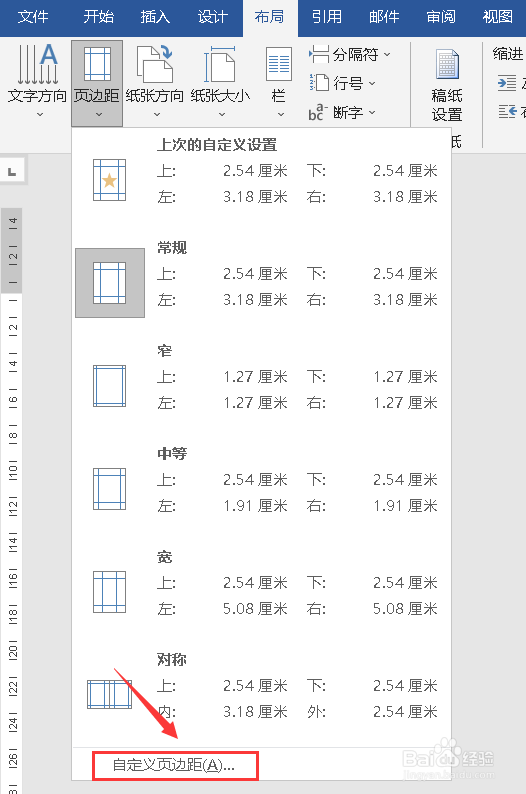Click the 文字方向 text direction icon
This screenshot has width=526, height=794.
point(37,64)
